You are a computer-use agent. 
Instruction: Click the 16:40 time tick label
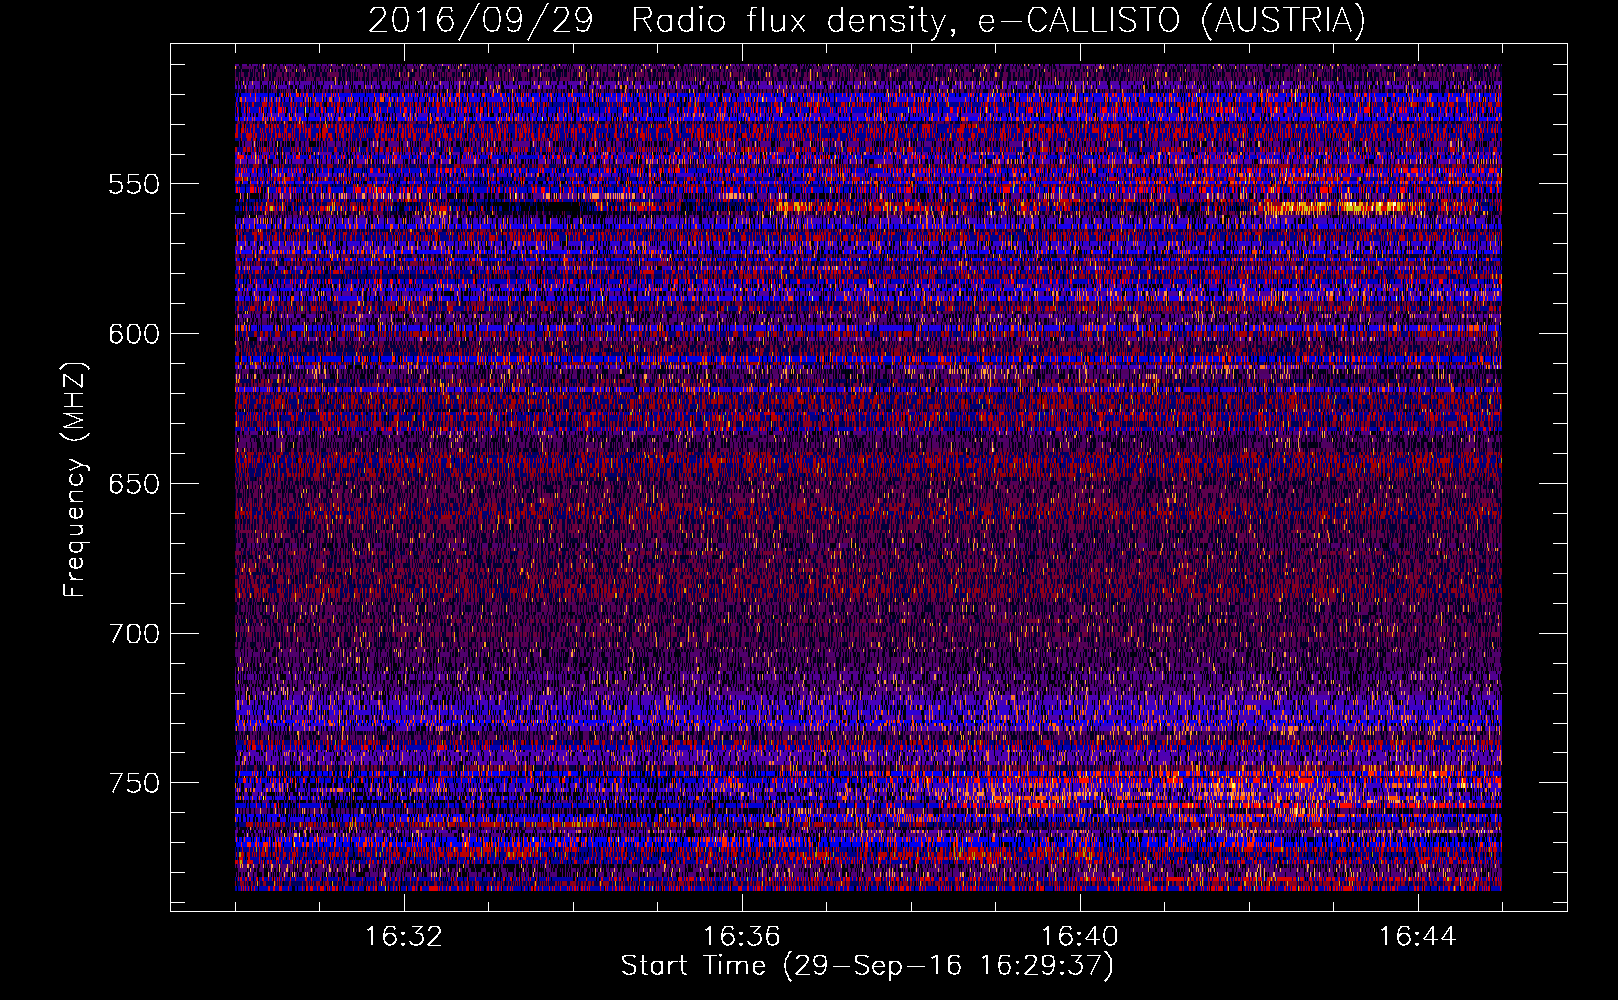click(x=1080, y=937)
